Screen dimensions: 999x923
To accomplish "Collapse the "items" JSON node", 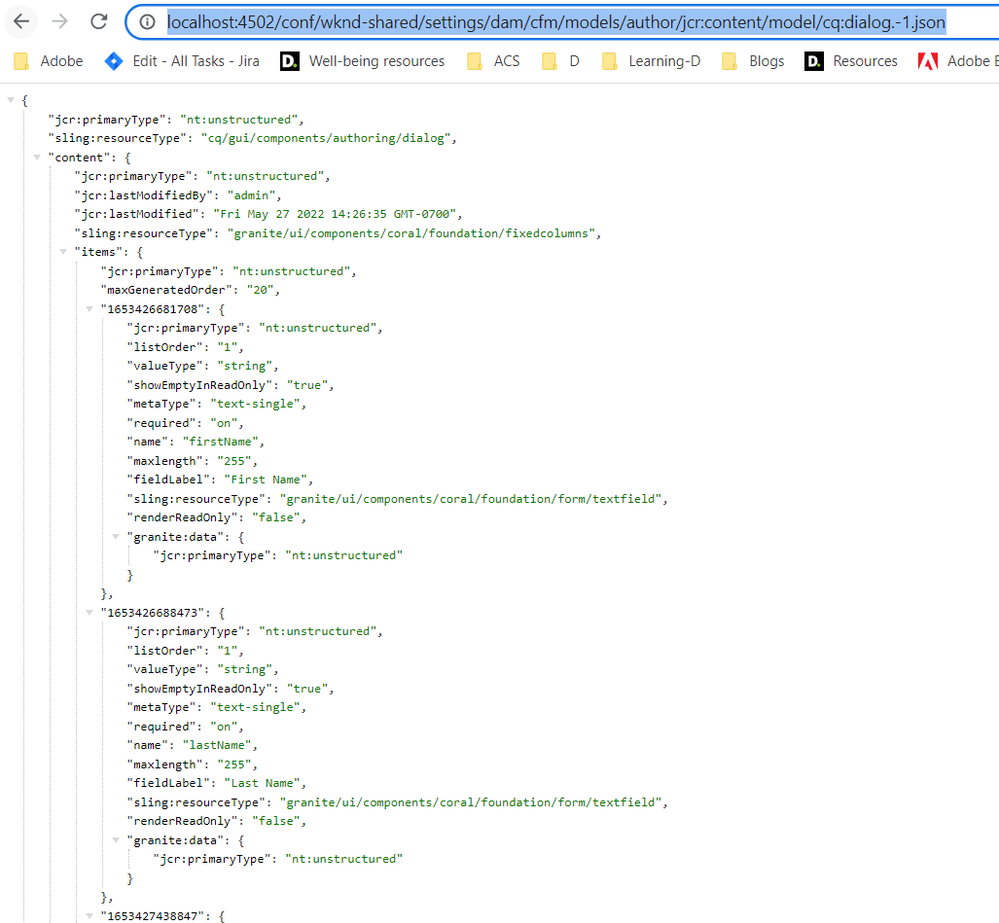I will [64, 252].
